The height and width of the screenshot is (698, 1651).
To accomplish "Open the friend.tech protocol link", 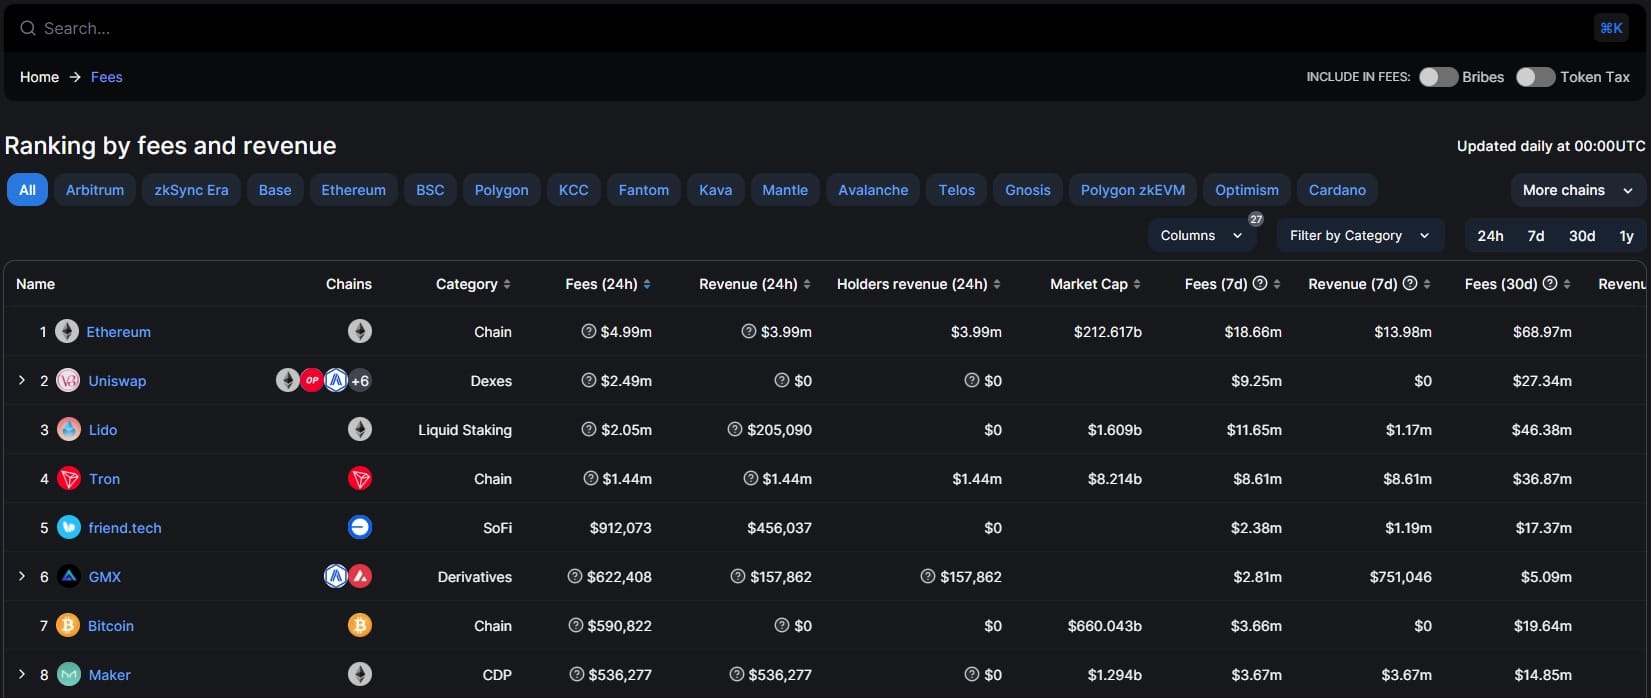I will [x=125, y=528].
